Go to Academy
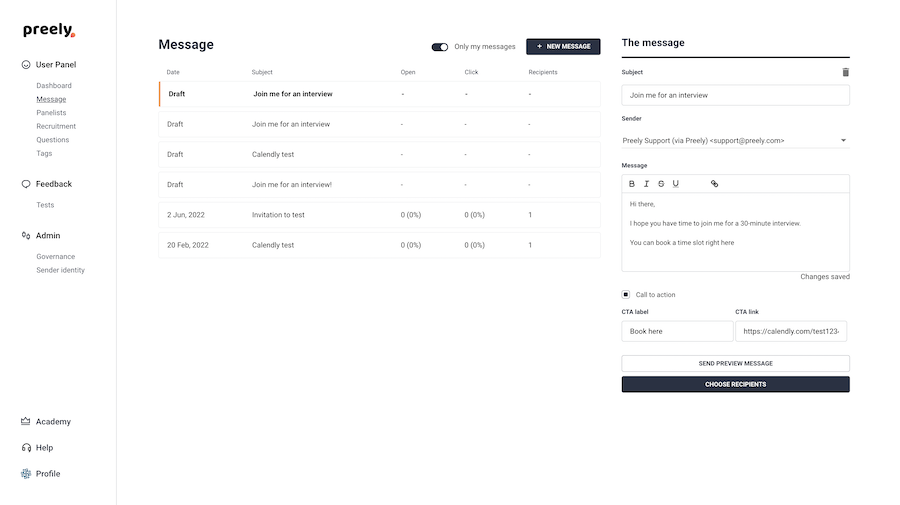900x505 pixels. click(x=53, y=422)
